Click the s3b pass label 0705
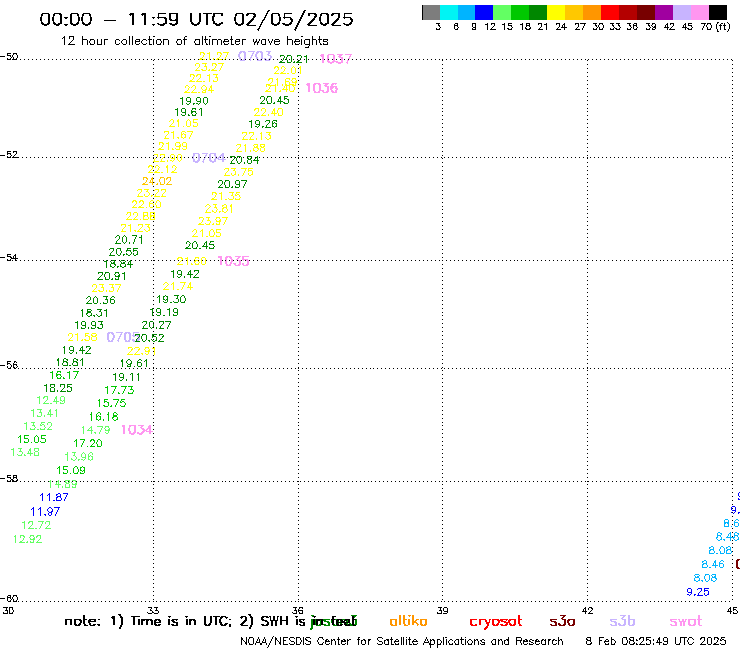Image resolution: width=740 pixels, height=650 pixels. click(122, 337)
